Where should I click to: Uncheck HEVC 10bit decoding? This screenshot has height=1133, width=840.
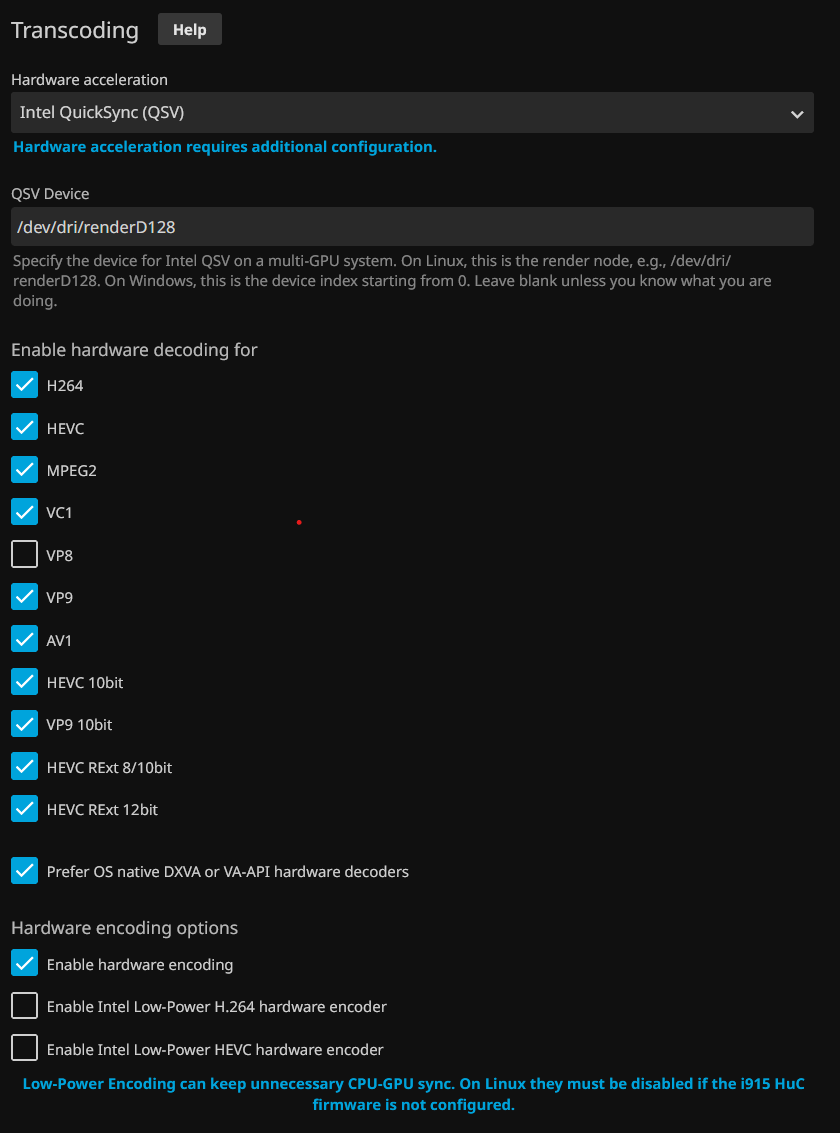(24, 682)
